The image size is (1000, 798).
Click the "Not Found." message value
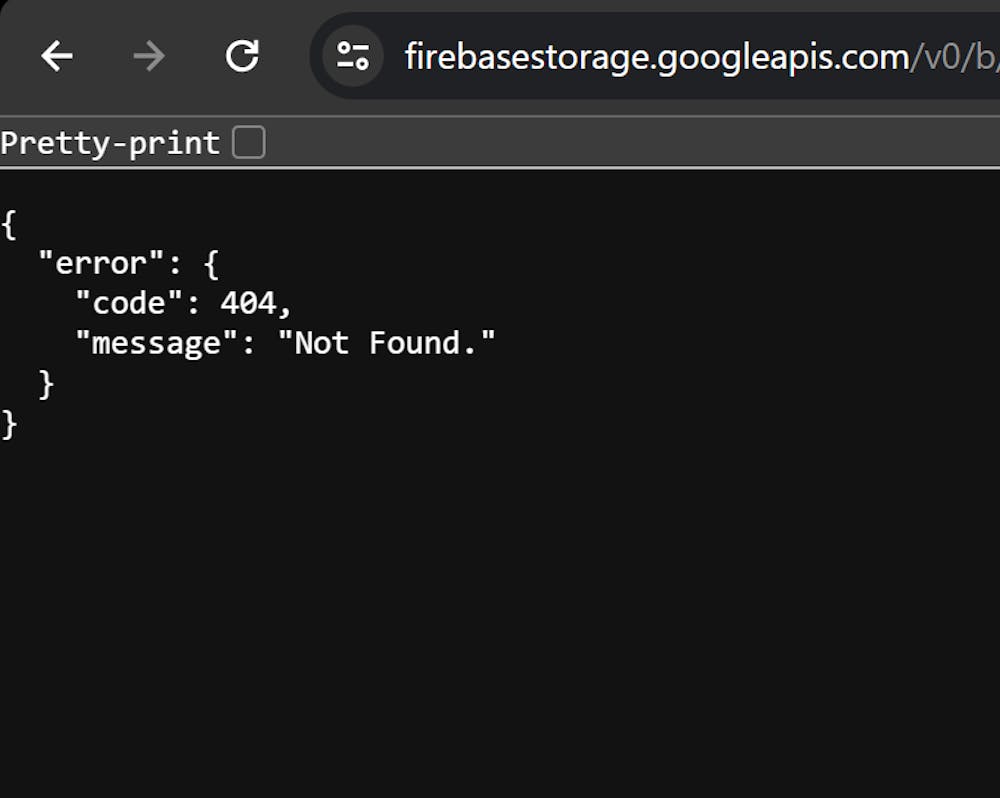click(x=387, y=343)
